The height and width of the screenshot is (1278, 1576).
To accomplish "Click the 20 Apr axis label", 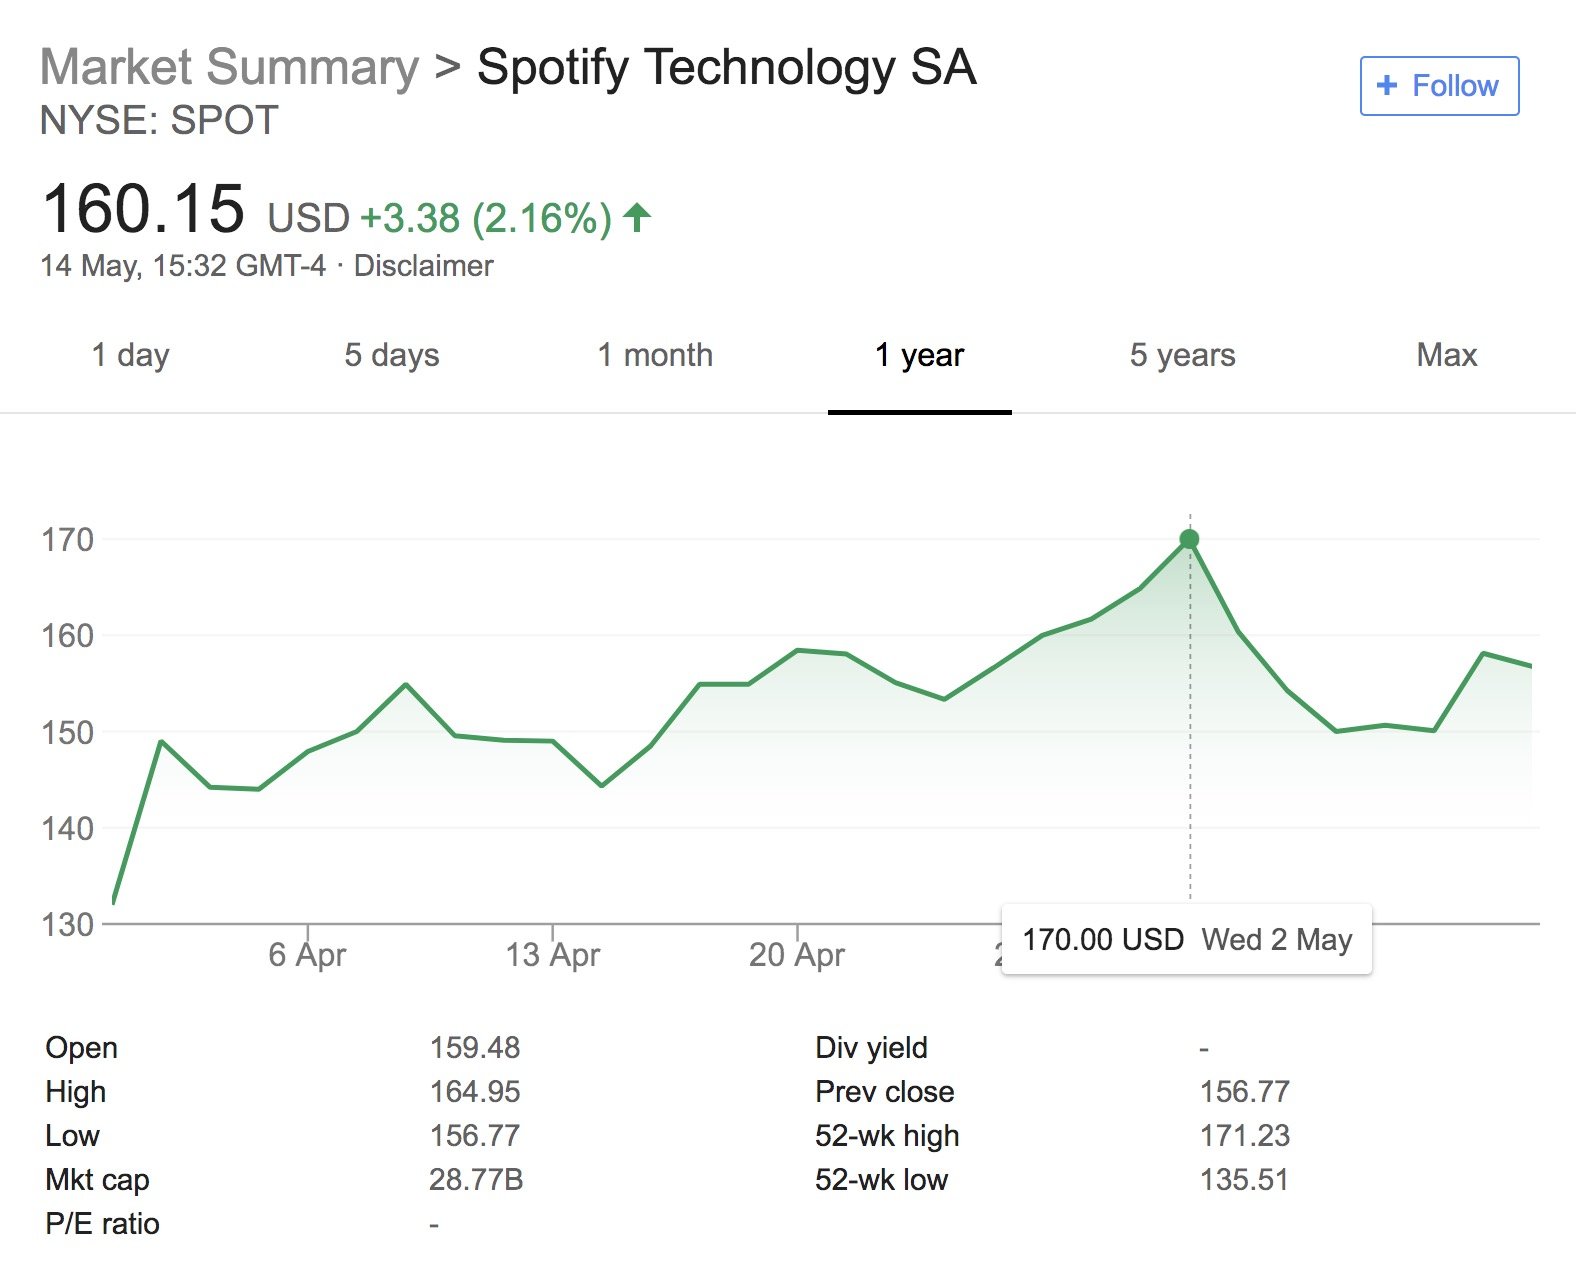I will pos(797,955).
